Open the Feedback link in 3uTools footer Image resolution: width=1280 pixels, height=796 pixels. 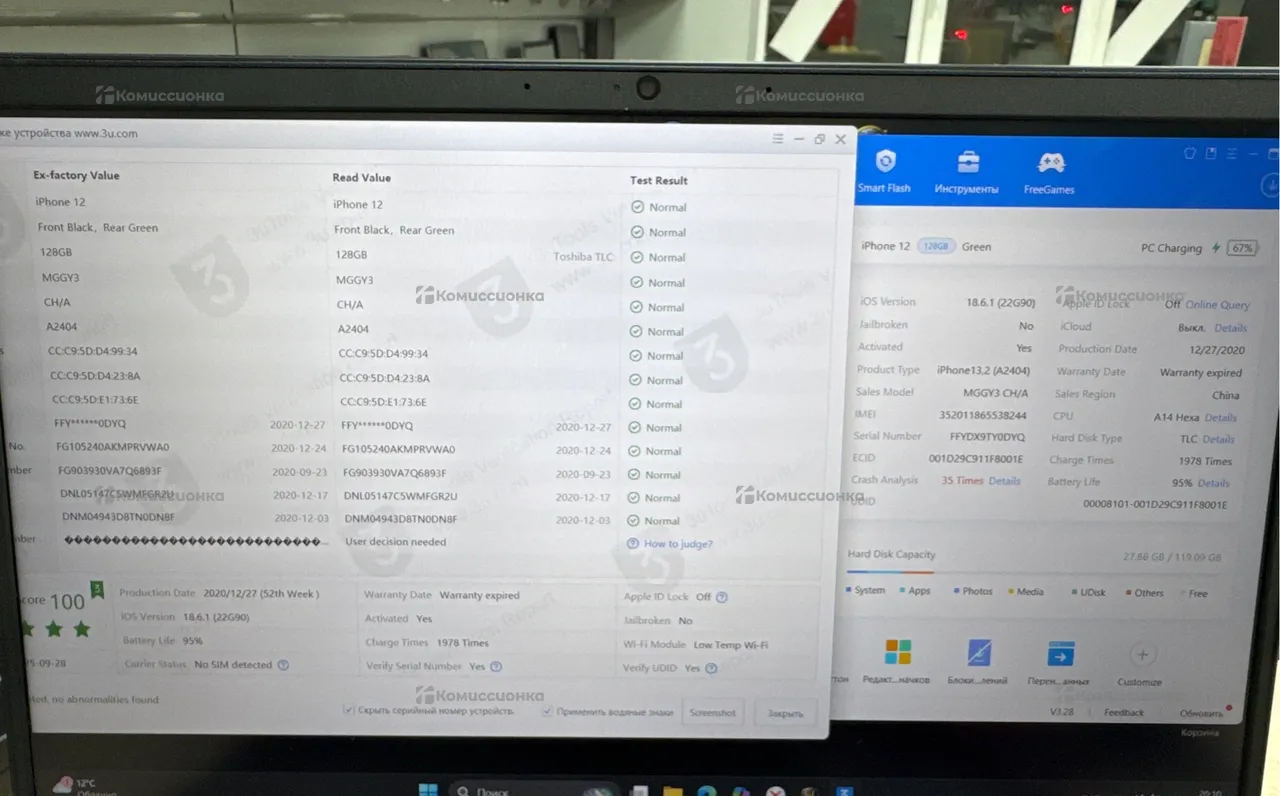coord(1124,712)
